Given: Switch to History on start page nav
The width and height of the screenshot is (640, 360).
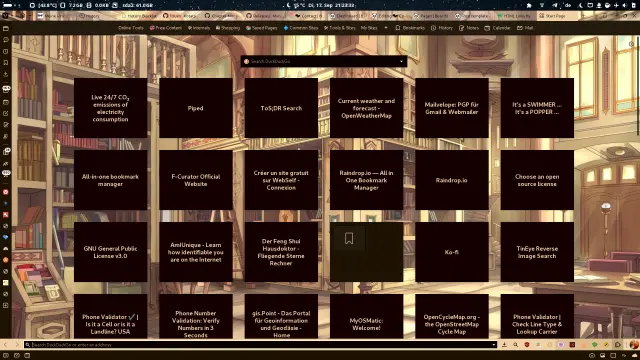Looking at the screenshot, I should [442, 28].
